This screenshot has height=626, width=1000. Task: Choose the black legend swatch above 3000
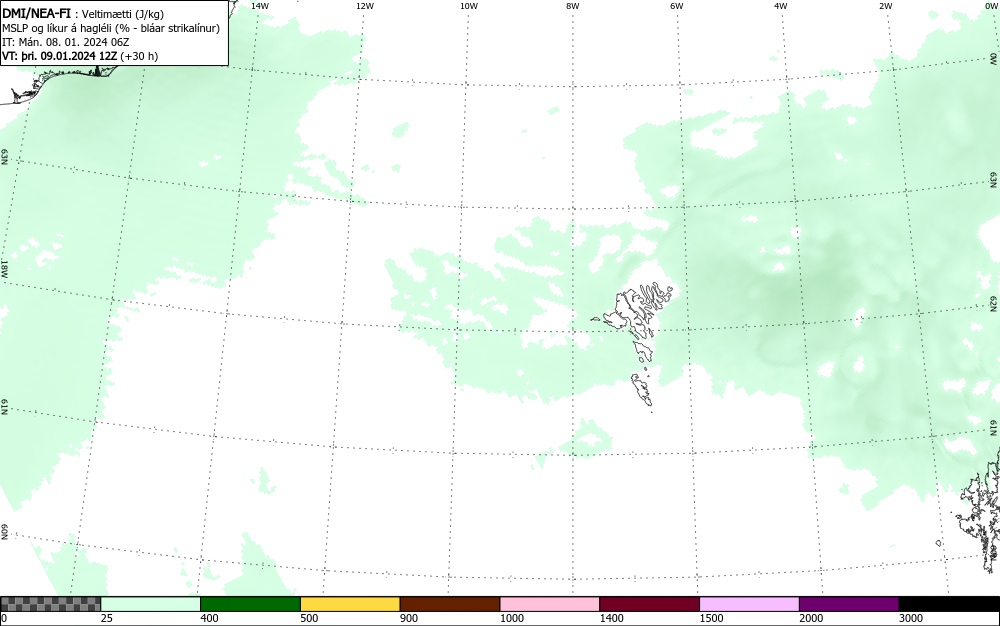point(949,604)
